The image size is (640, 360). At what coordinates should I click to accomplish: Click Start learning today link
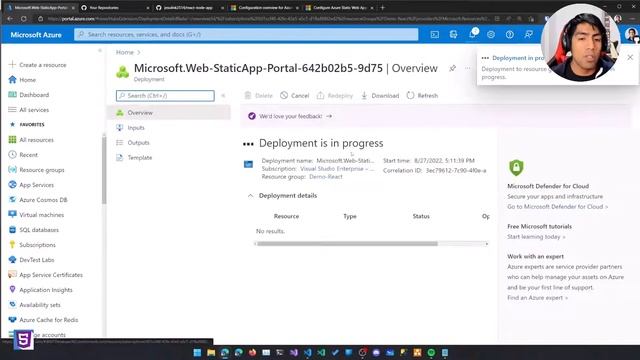536,237
